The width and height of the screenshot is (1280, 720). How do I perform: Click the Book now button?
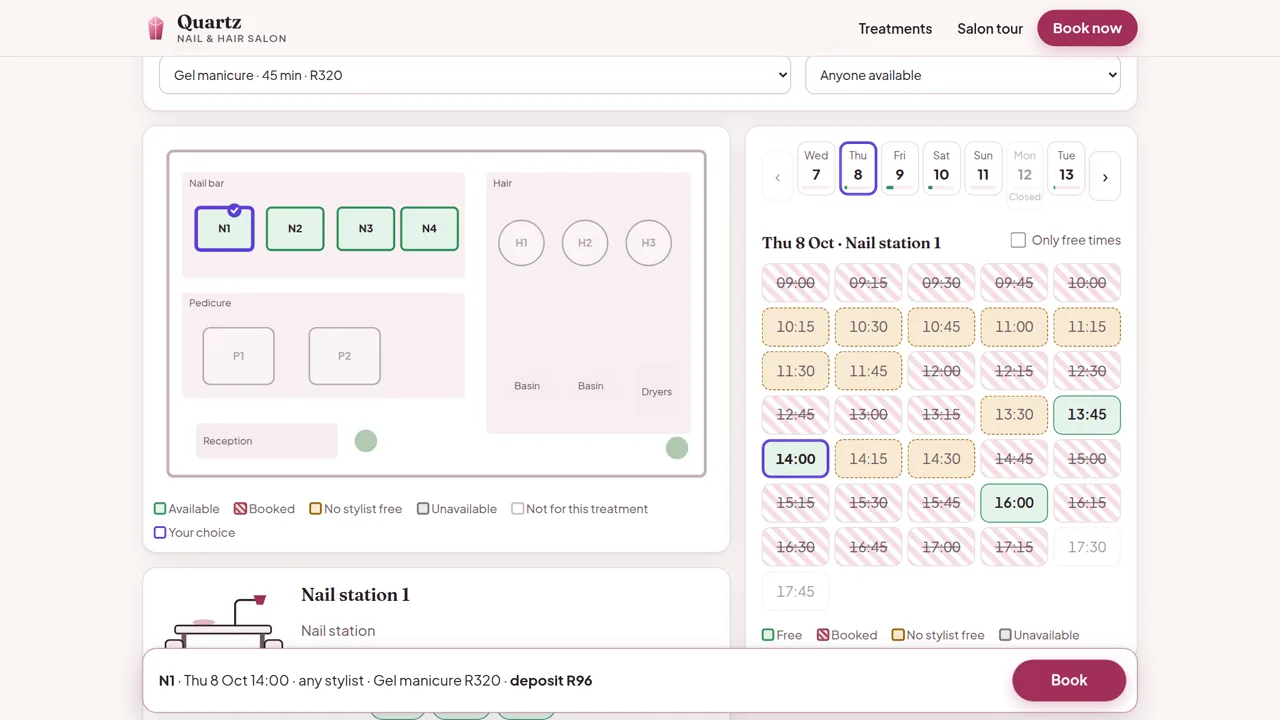[1087, 28]
